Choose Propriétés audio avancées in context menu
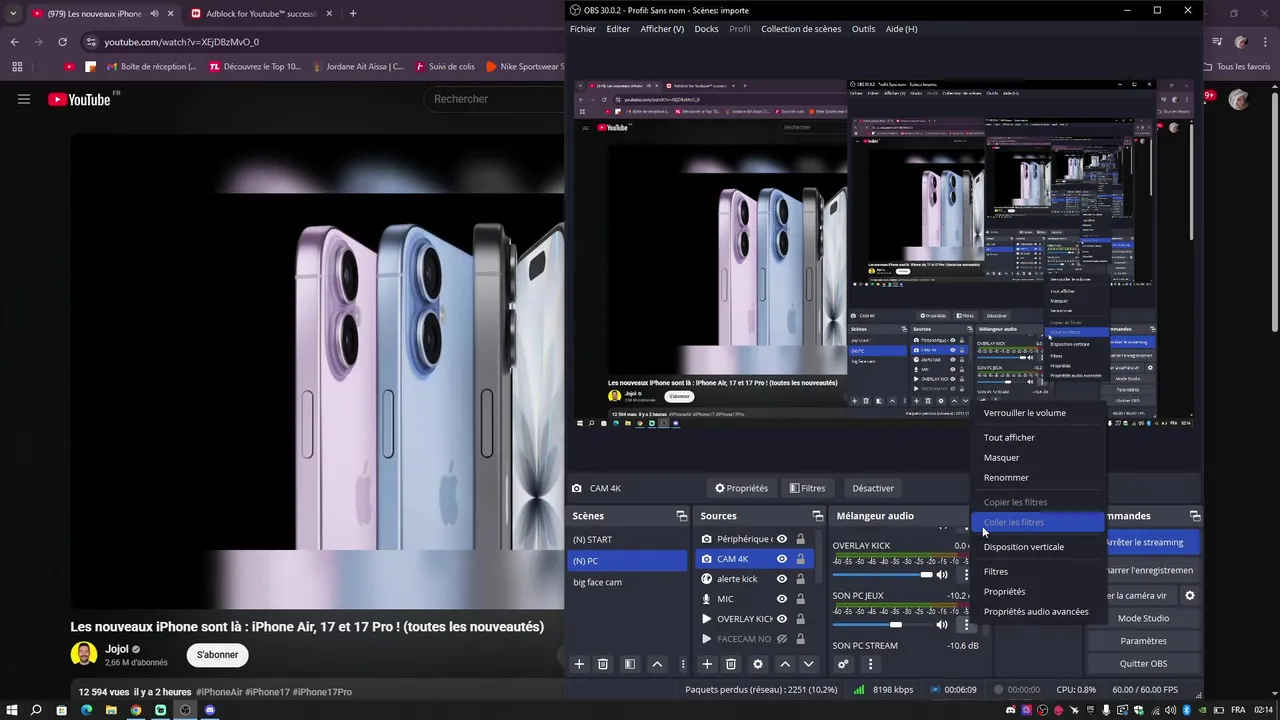Viewport: 1280px width, 720px height. click(x=1037, y=611)
